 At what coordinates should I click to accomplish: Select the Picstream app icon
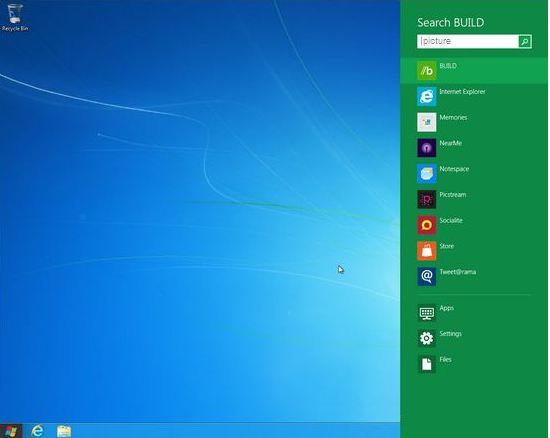427,199
